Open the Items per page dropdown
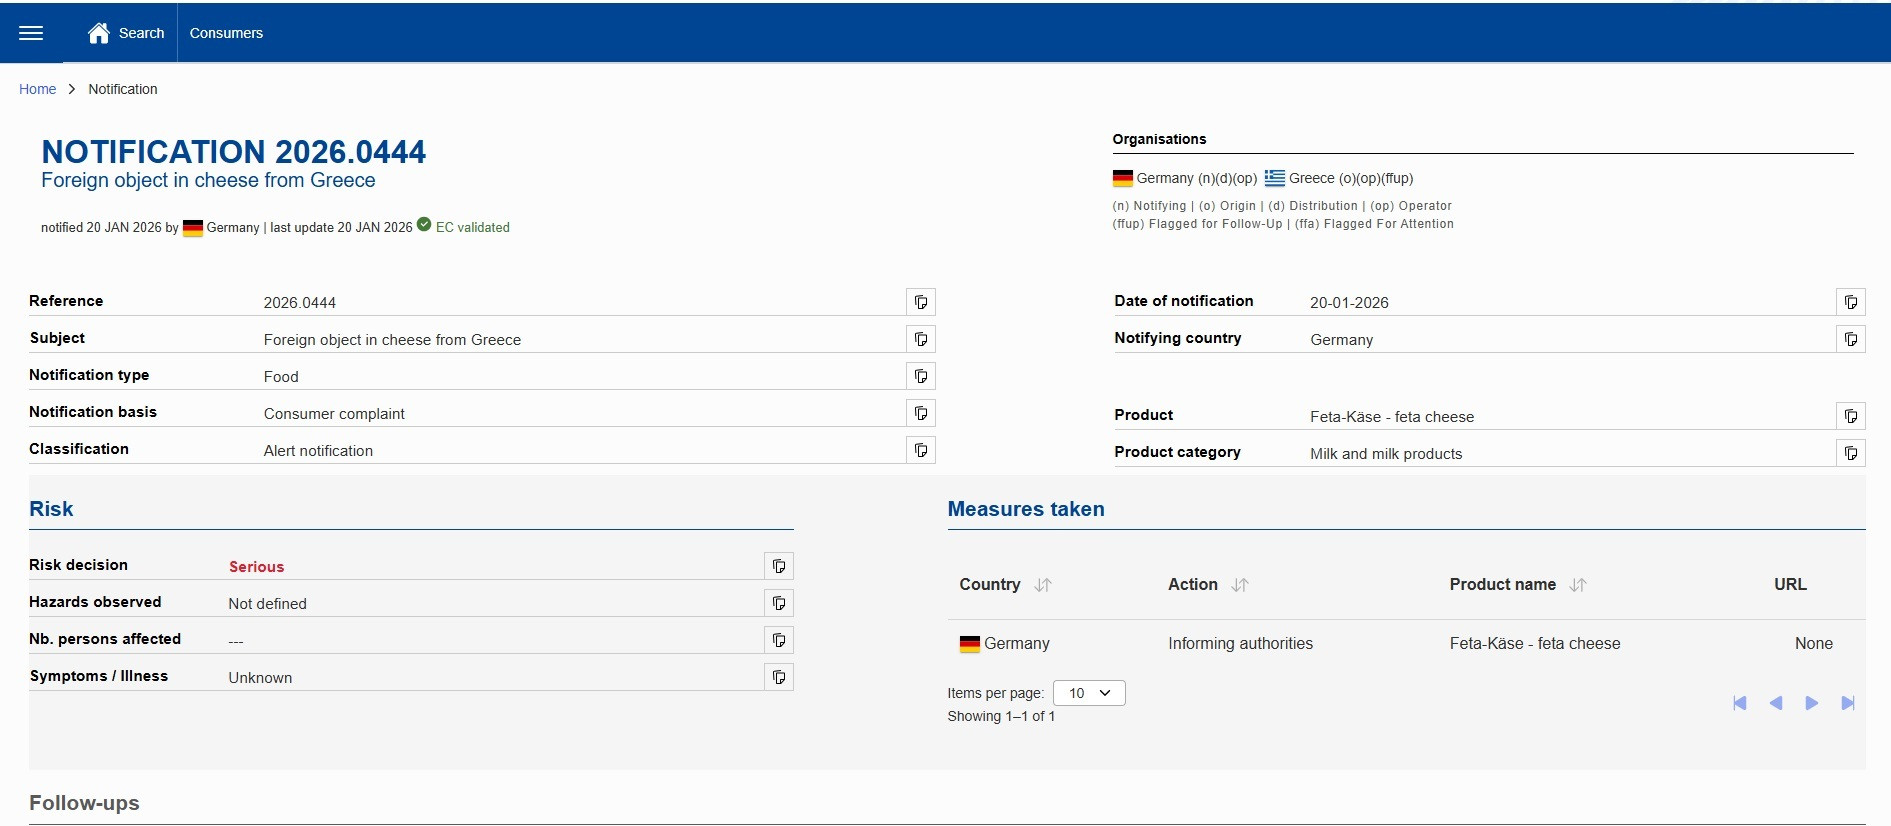Screen dimensions: 1891x826 click(1089, 693)
